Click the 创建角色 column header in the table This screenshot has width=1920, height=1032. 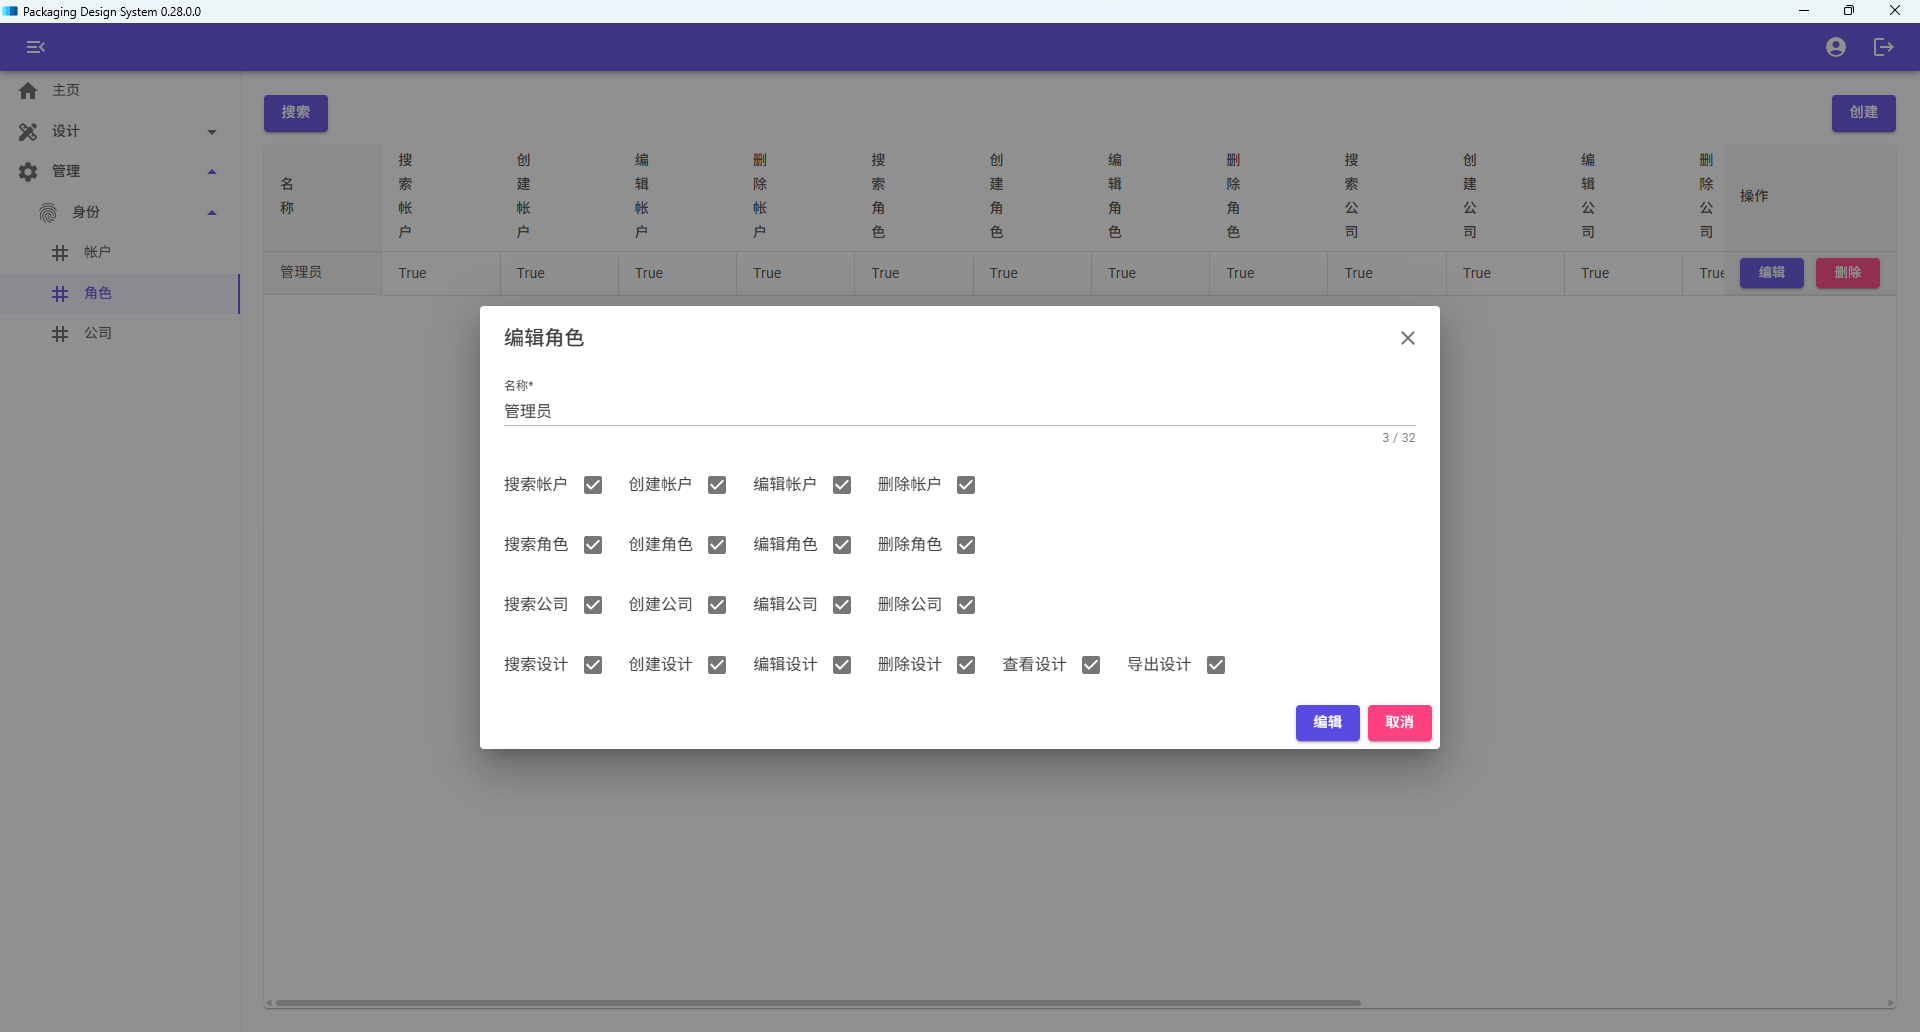point(1032,197)
